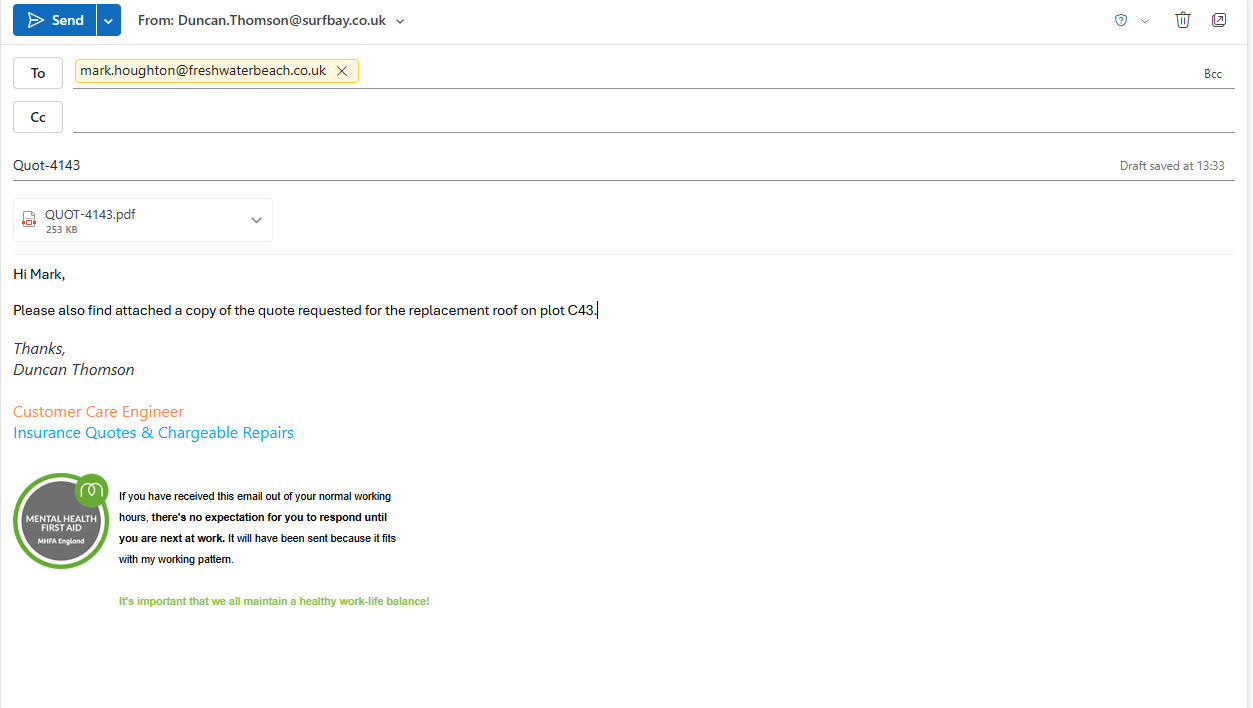Click the To button
Screen dimensions: 1253x708
(x=38, y=73)
